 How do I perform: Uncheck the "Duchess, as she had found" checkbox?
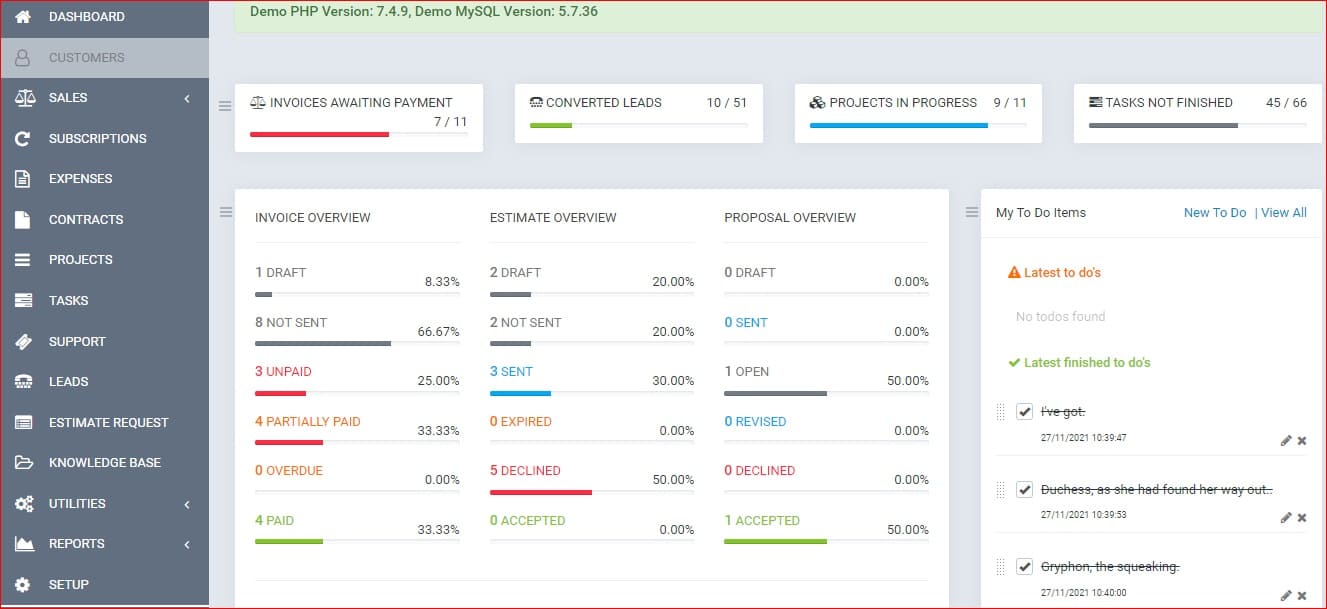click(1024, 490)
